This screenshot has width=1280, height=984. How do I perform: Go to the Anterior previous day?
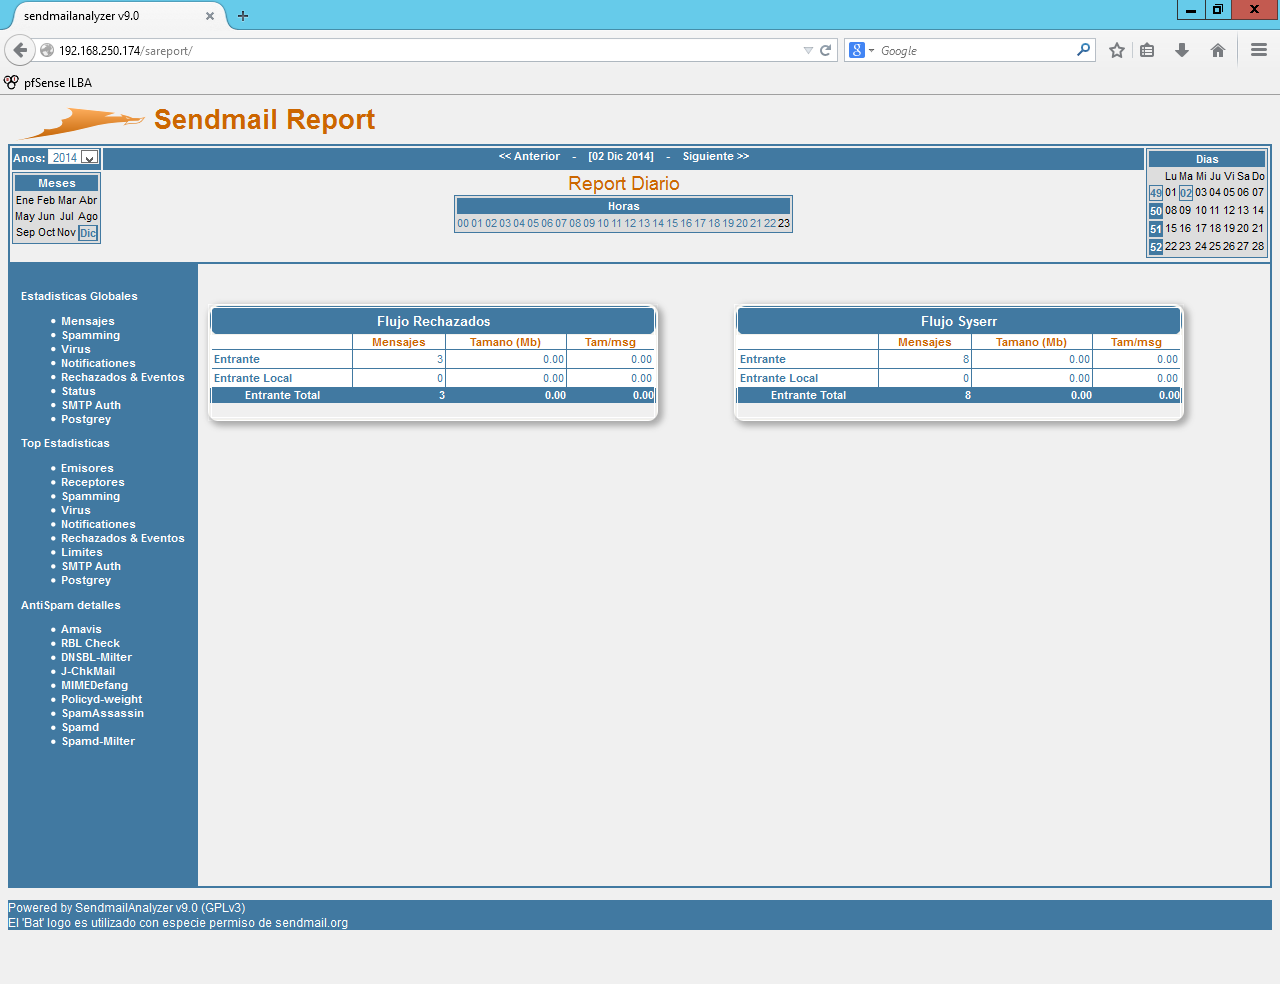click(529, 156)
